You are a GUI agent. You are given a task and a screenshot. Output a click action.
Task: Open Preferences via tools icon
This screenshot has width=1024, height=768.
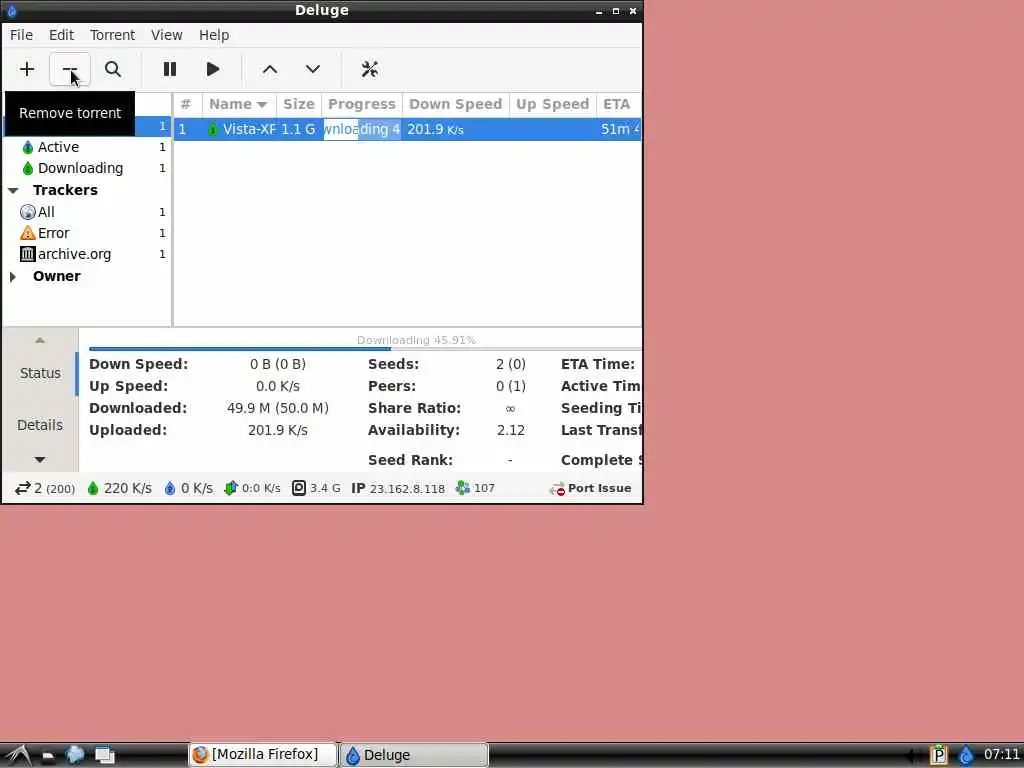pyautogui.click(x=370, y=69)
